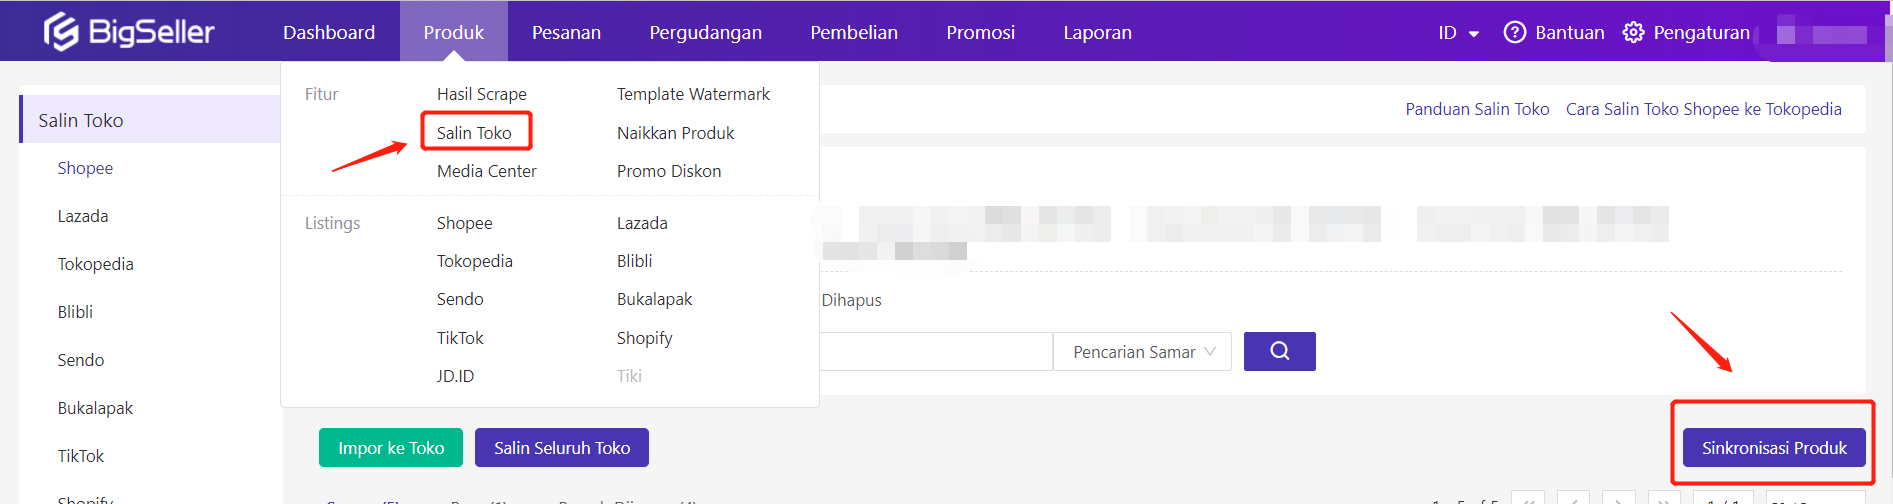Choose Naikkan Produk menu entry
Viewport: 1893px width, 504px height.
675,133
